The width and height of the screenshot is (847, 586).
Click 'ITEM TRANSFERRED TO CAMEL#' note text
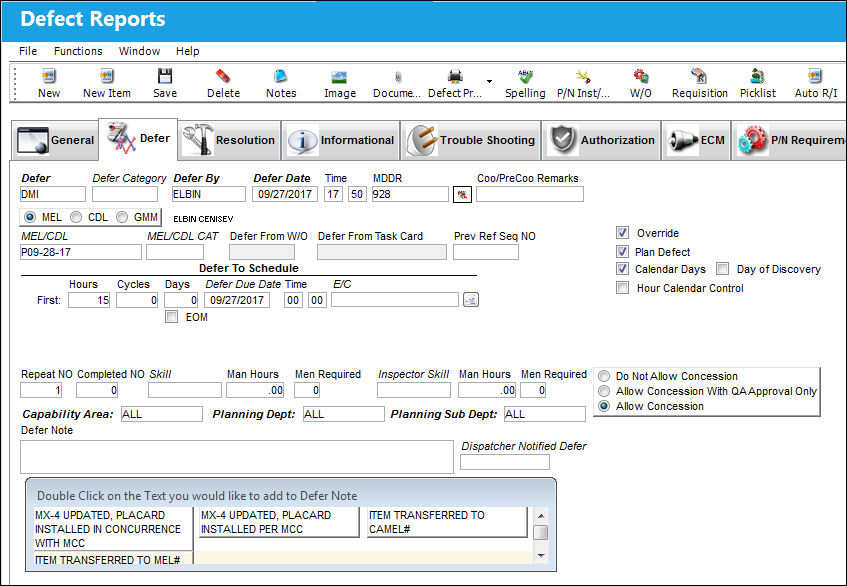tap(447, 522)
